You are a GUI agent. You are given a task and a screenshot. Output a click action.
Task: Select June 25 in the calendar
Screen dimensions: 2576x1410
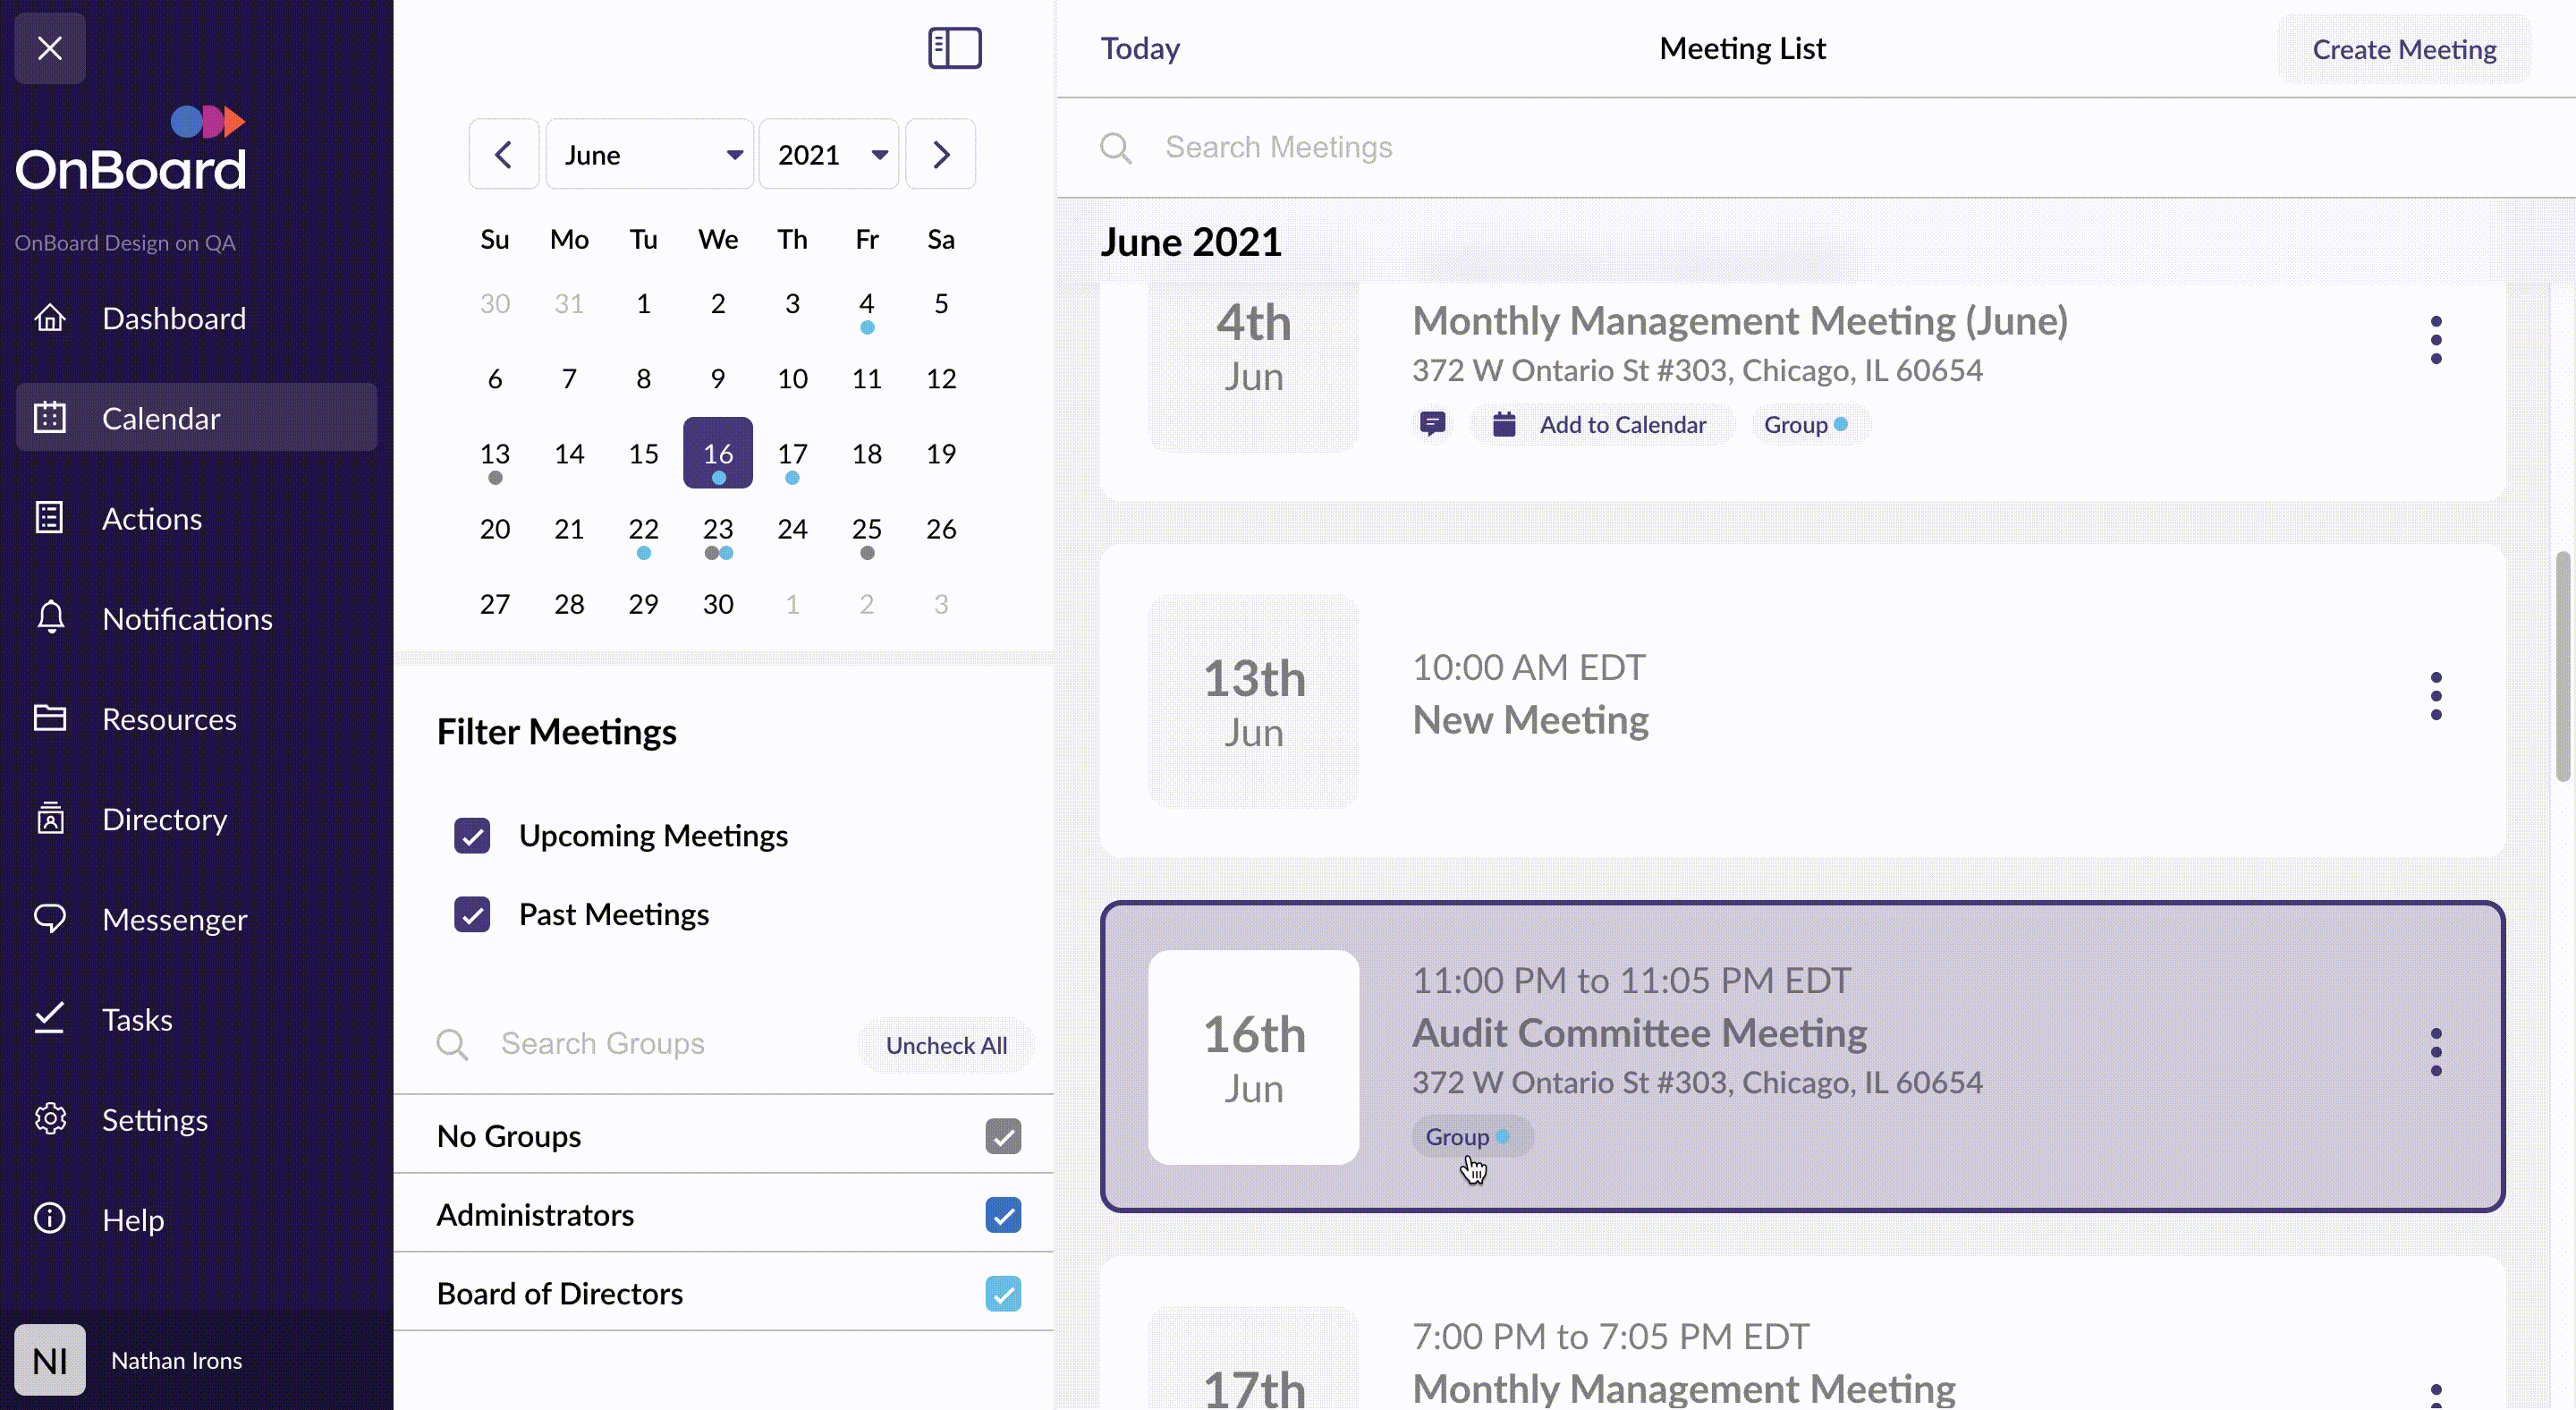[x=866, y=528]
